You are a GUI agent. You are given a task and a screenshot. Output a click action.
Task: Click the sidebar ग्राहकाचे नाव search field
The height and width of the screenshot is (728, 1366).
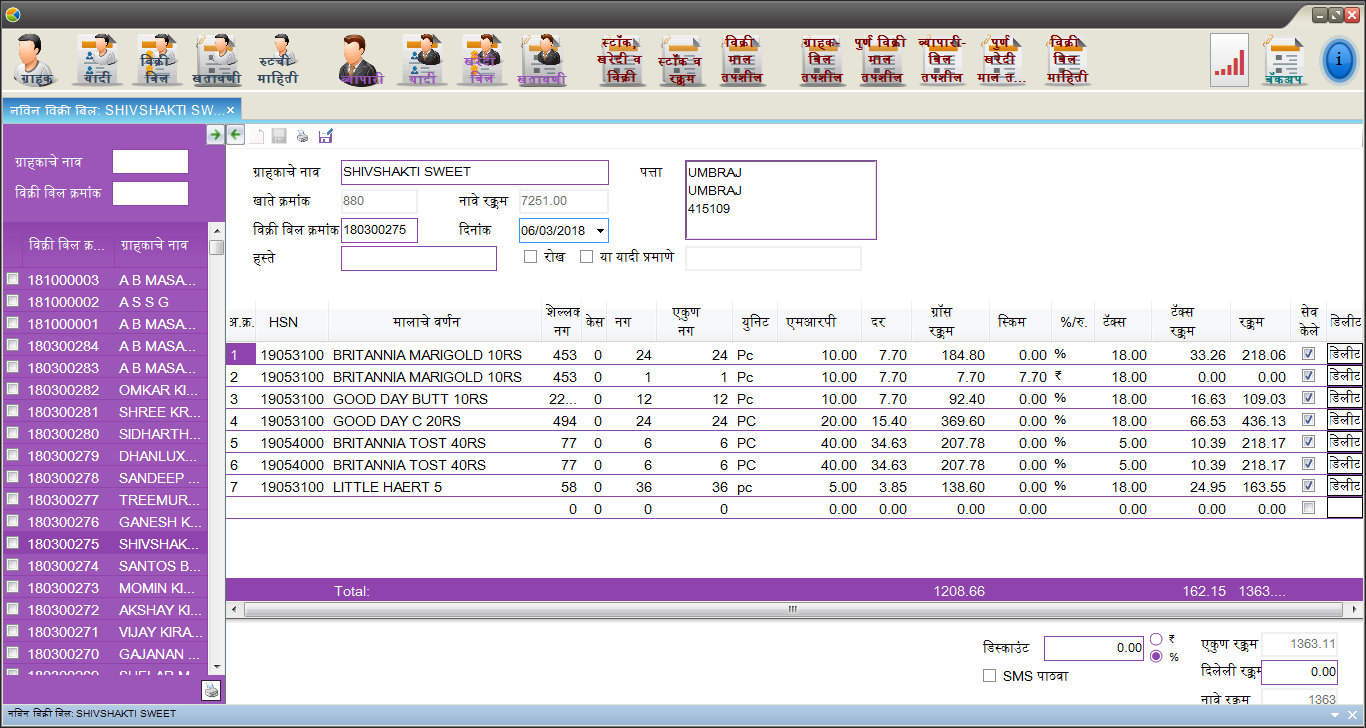[x=150, y=161]
